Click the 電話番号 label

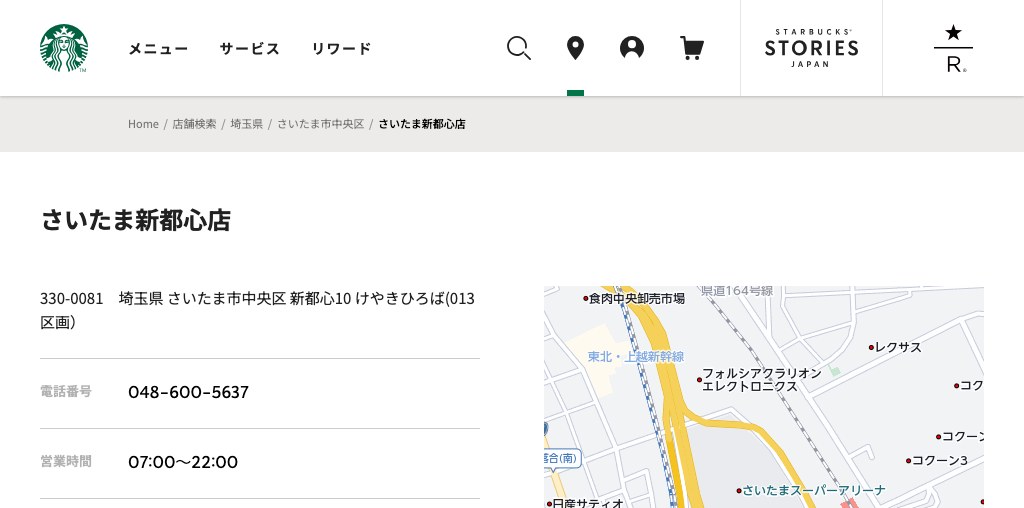[x=66, y=391]
